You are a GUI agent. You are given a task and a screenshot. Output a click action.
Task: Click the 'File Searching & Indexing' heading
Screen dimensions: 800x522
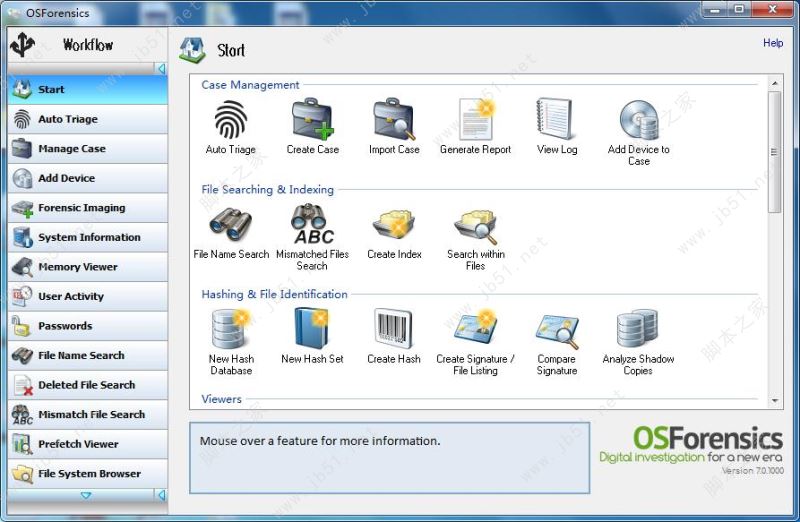pos(267,190)
